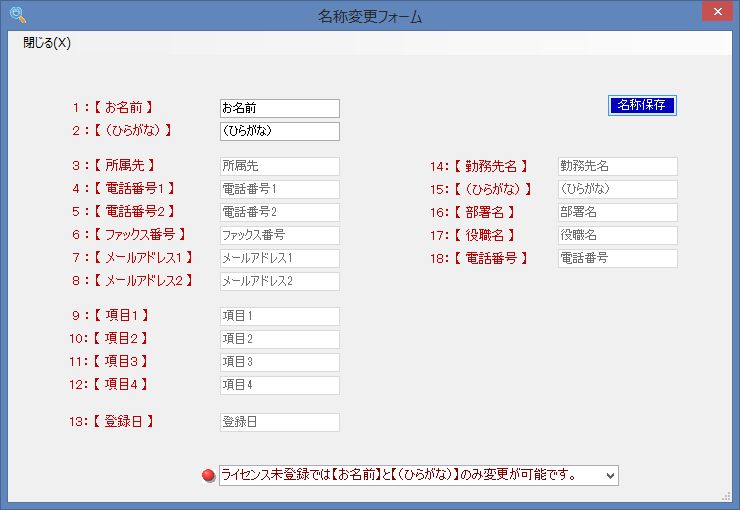Screen dimensions: 740x510
Task: Focus the 勤務先名 input box
Action: click(x=617, y=166)
